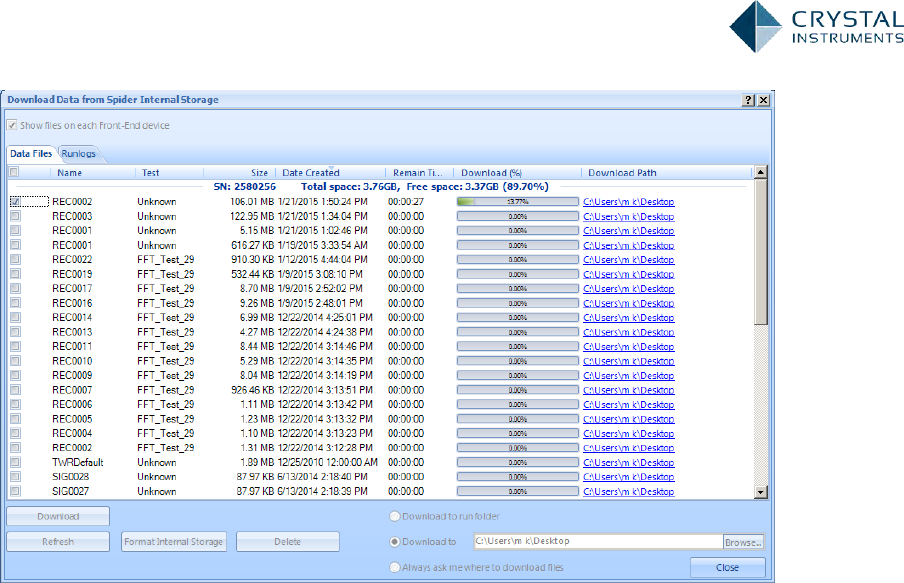Select the REC0006 file name
The height and width of the screenshot is (583, 904).
pyautogui.click(x=72, y=404)
